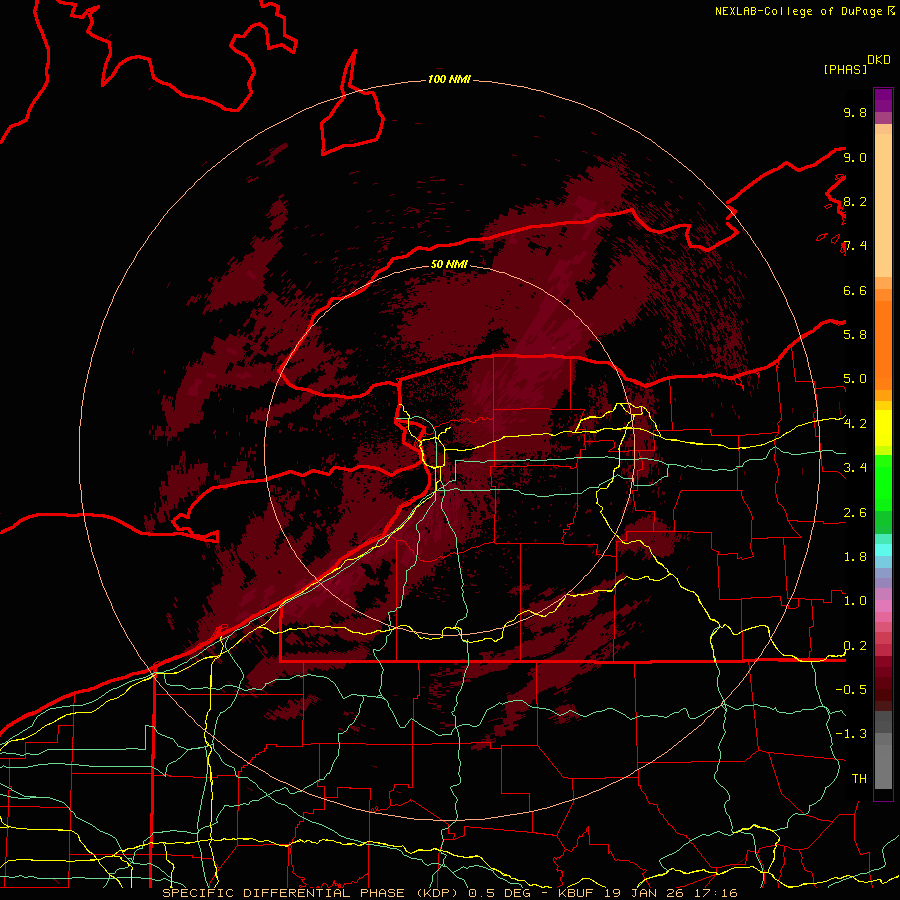Pick the yellow color bar segment
The image size is (900, 900).
point(883,428)
